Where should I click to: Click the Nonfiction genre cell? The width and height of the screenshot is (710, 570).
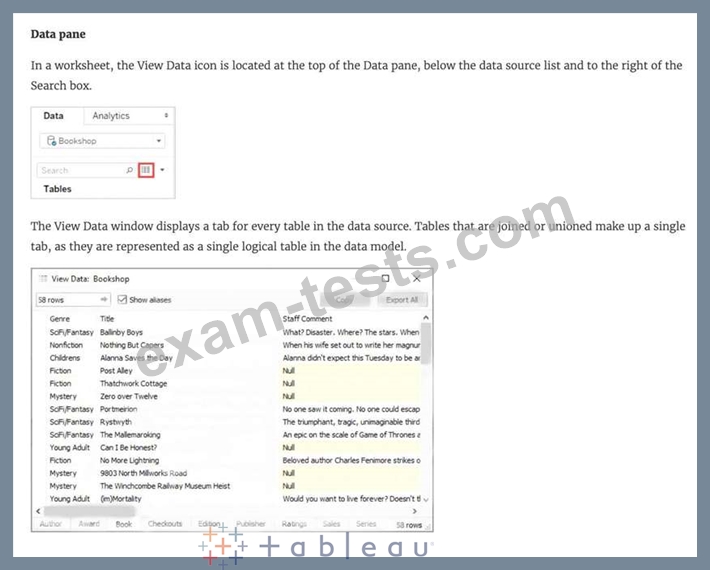[66, 345]
